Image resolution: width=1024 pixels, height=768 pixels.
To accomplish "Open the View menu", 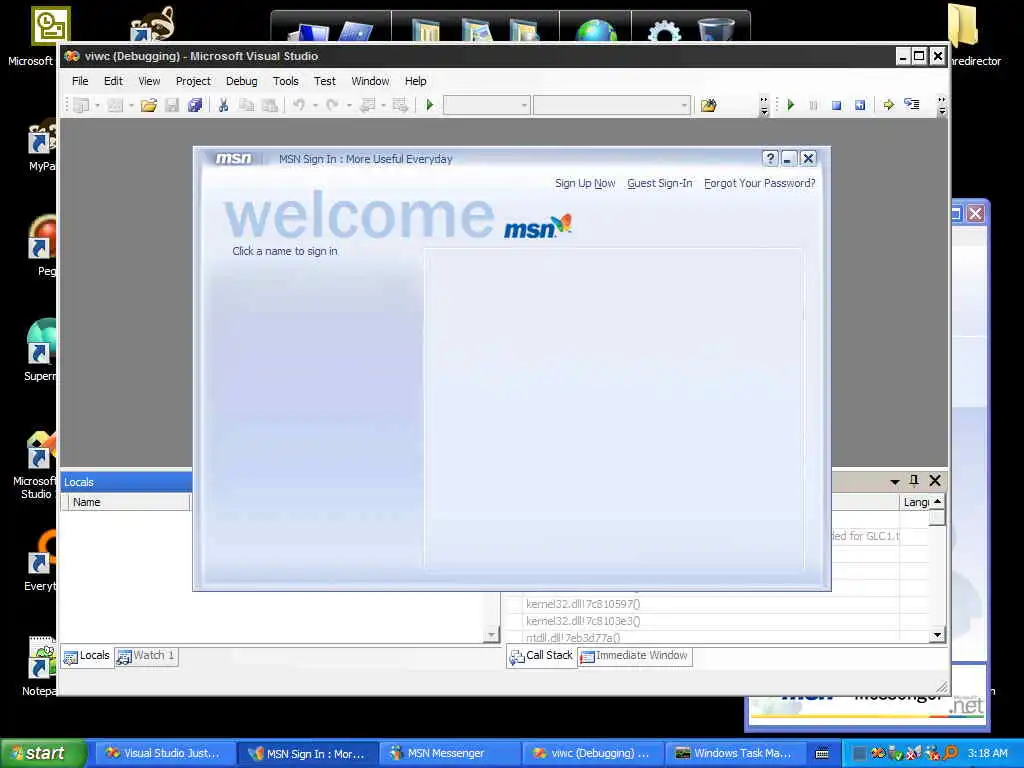I will pyautogui.click(x=149, y=81).
